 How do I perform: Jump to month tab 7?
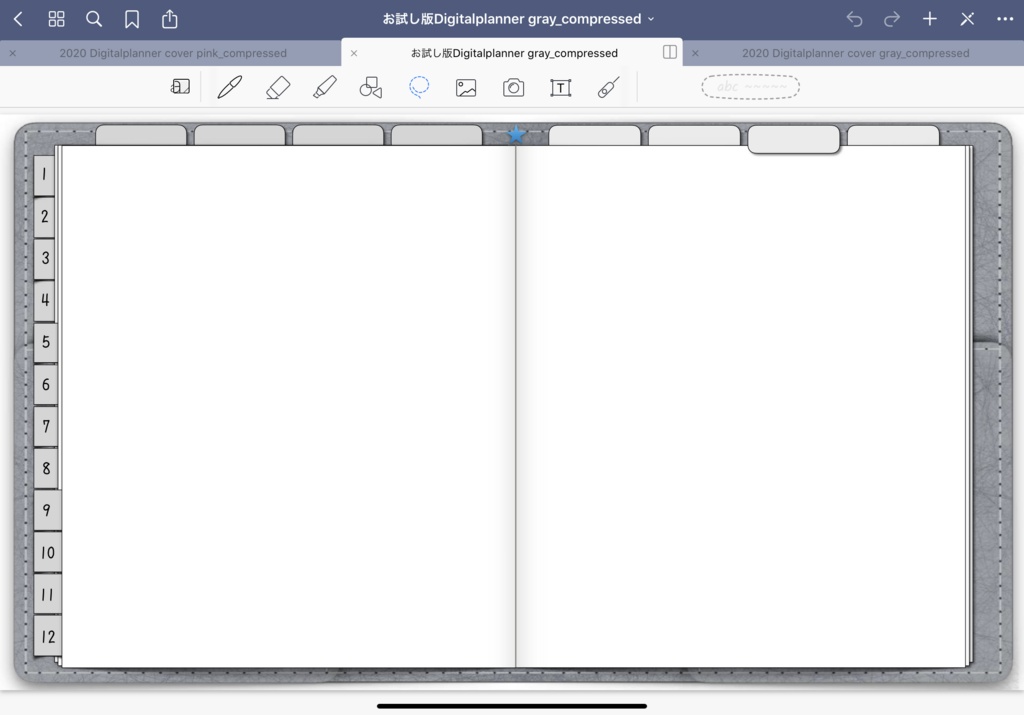[x=46, y=426]
